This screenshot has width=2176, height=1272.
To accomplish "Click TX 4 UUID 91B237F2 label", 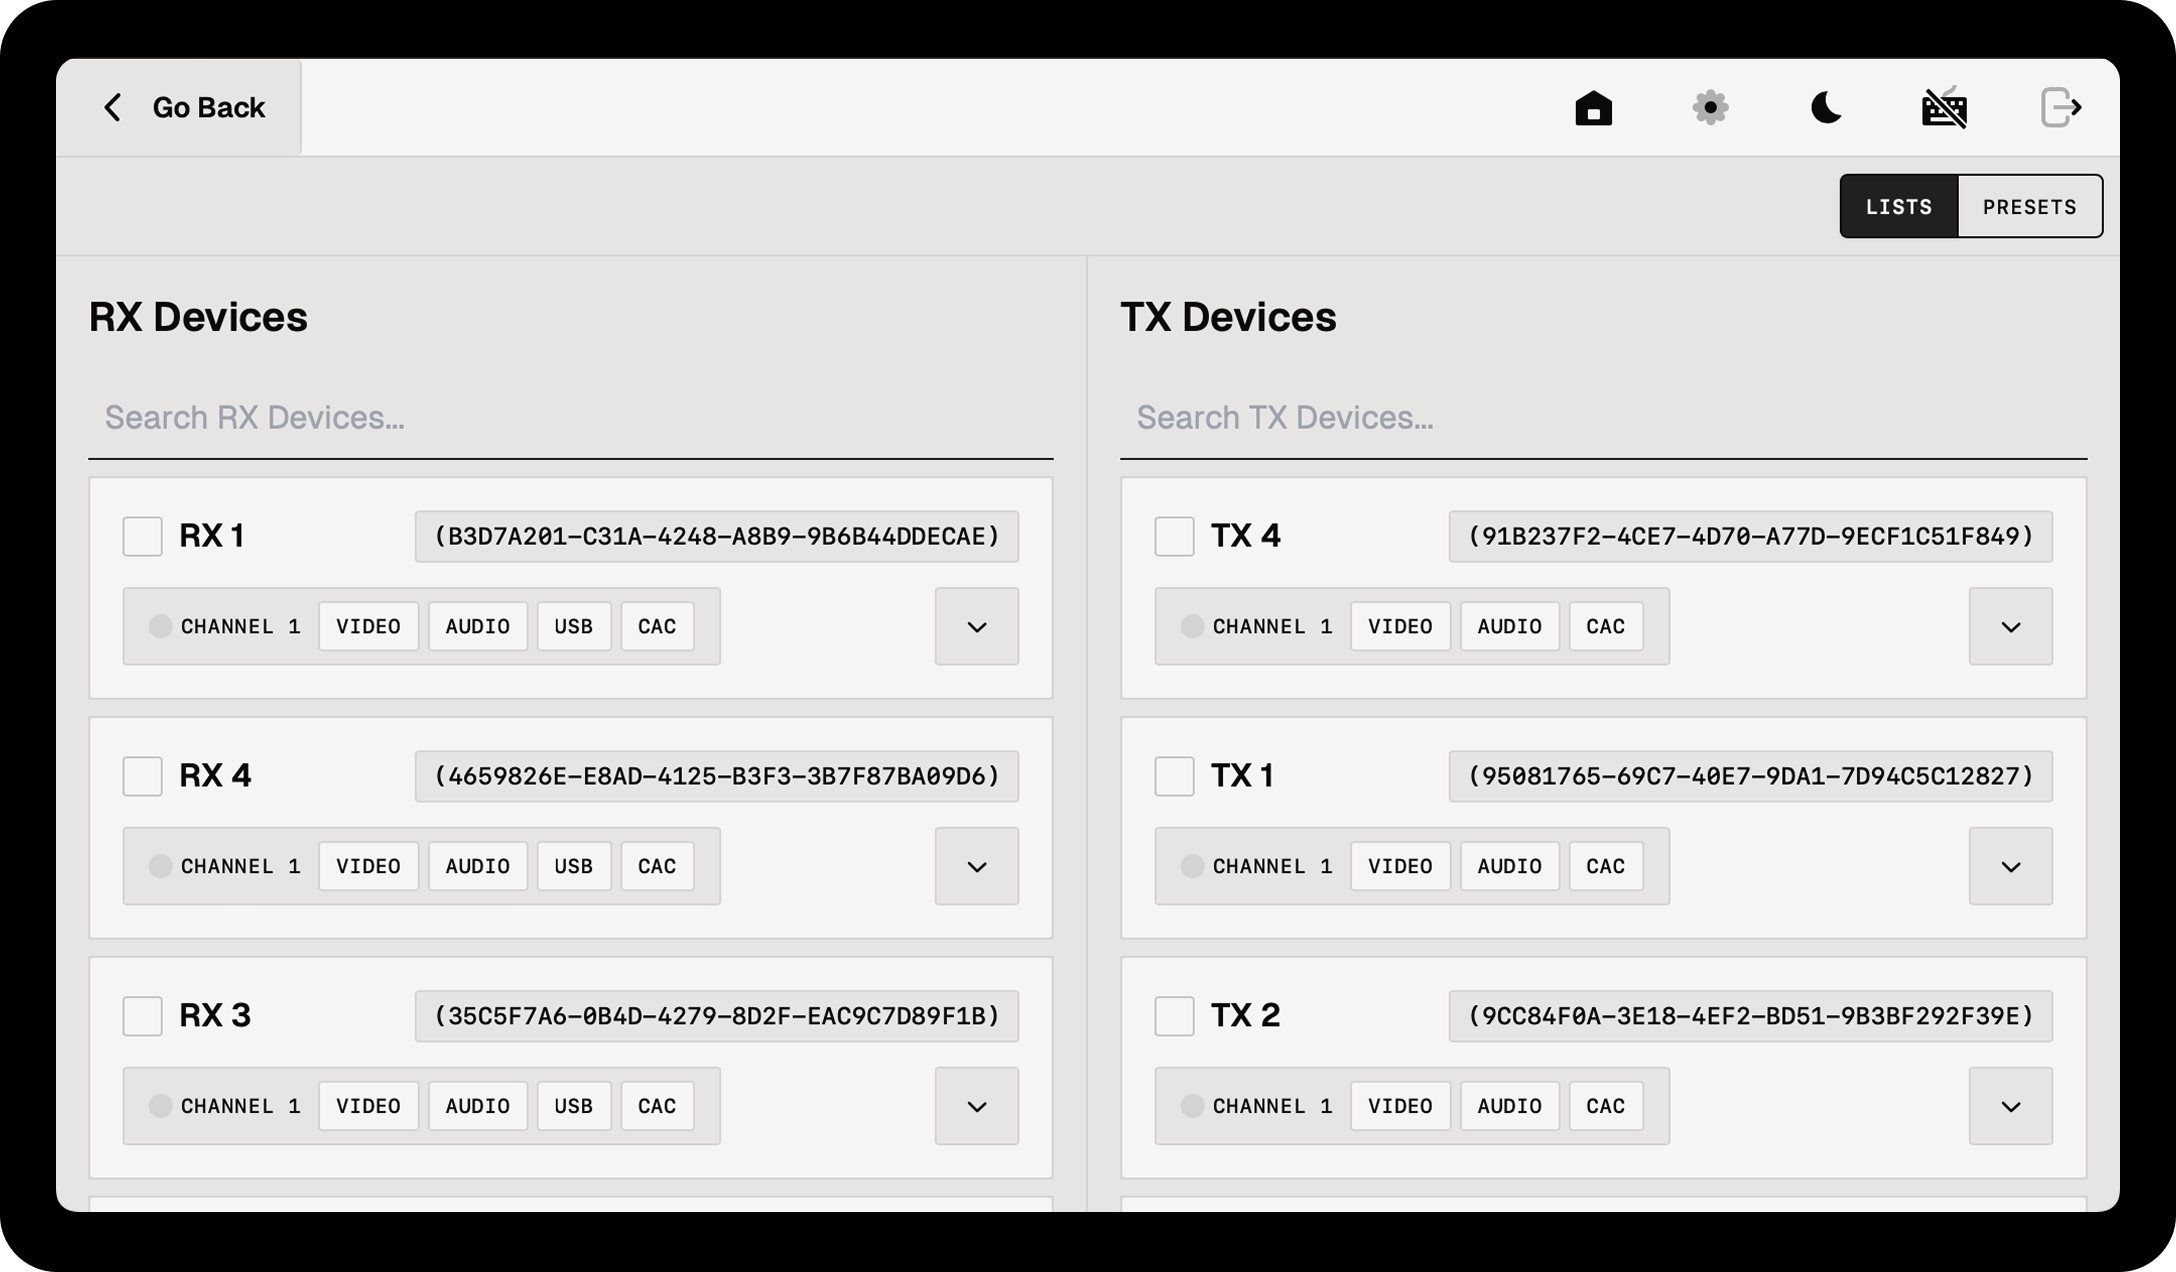I will pos(1751,537).
